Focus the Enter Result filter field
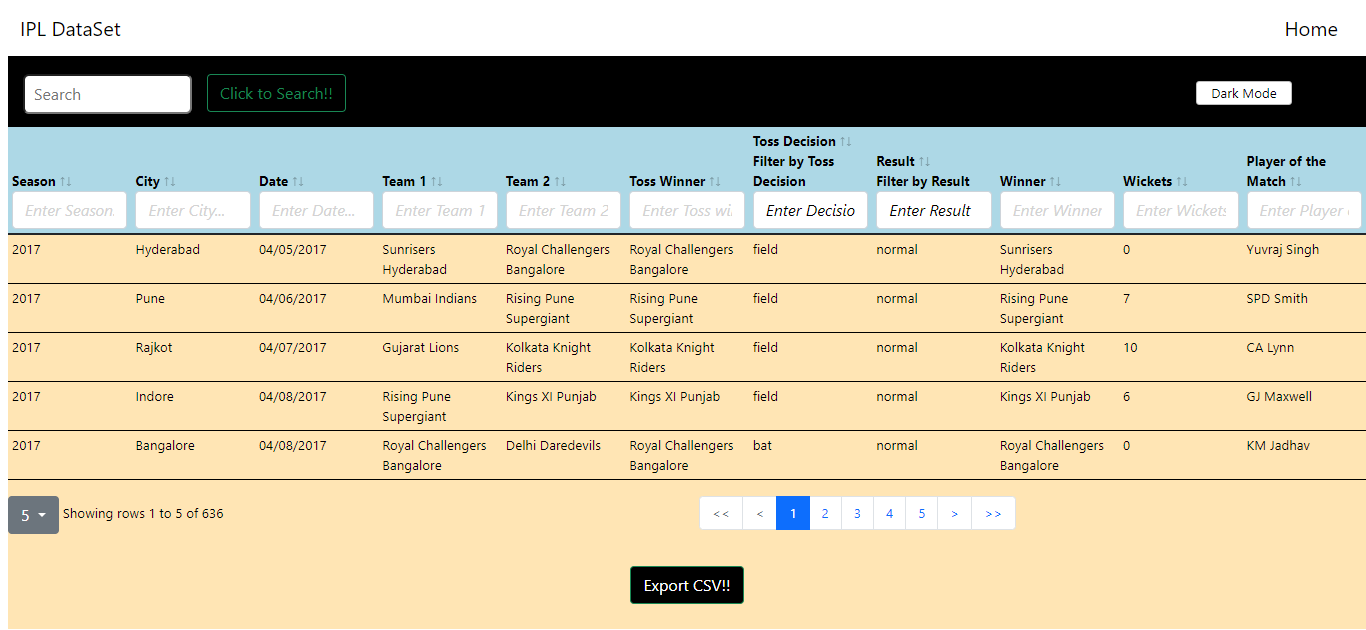Screen dimensions: 1366x630 pos(934,210)
